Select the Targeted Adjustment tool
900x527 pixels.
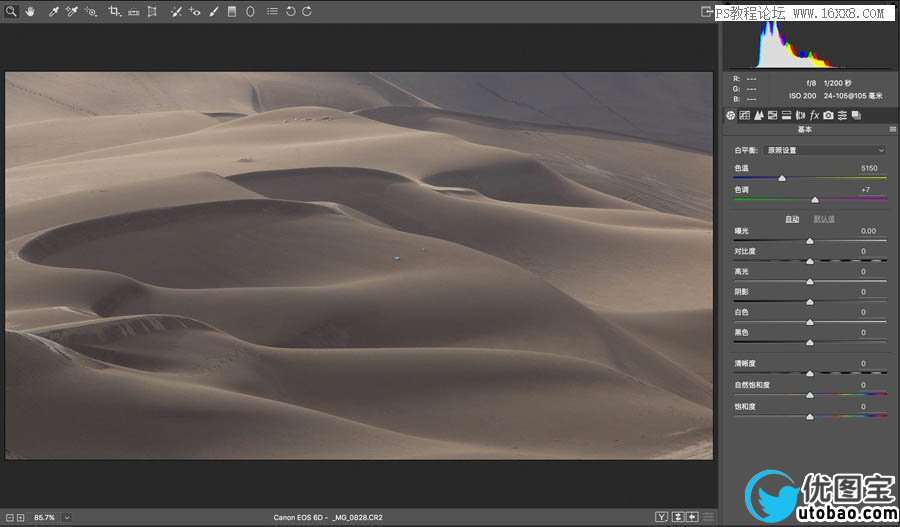coord(91,11)
